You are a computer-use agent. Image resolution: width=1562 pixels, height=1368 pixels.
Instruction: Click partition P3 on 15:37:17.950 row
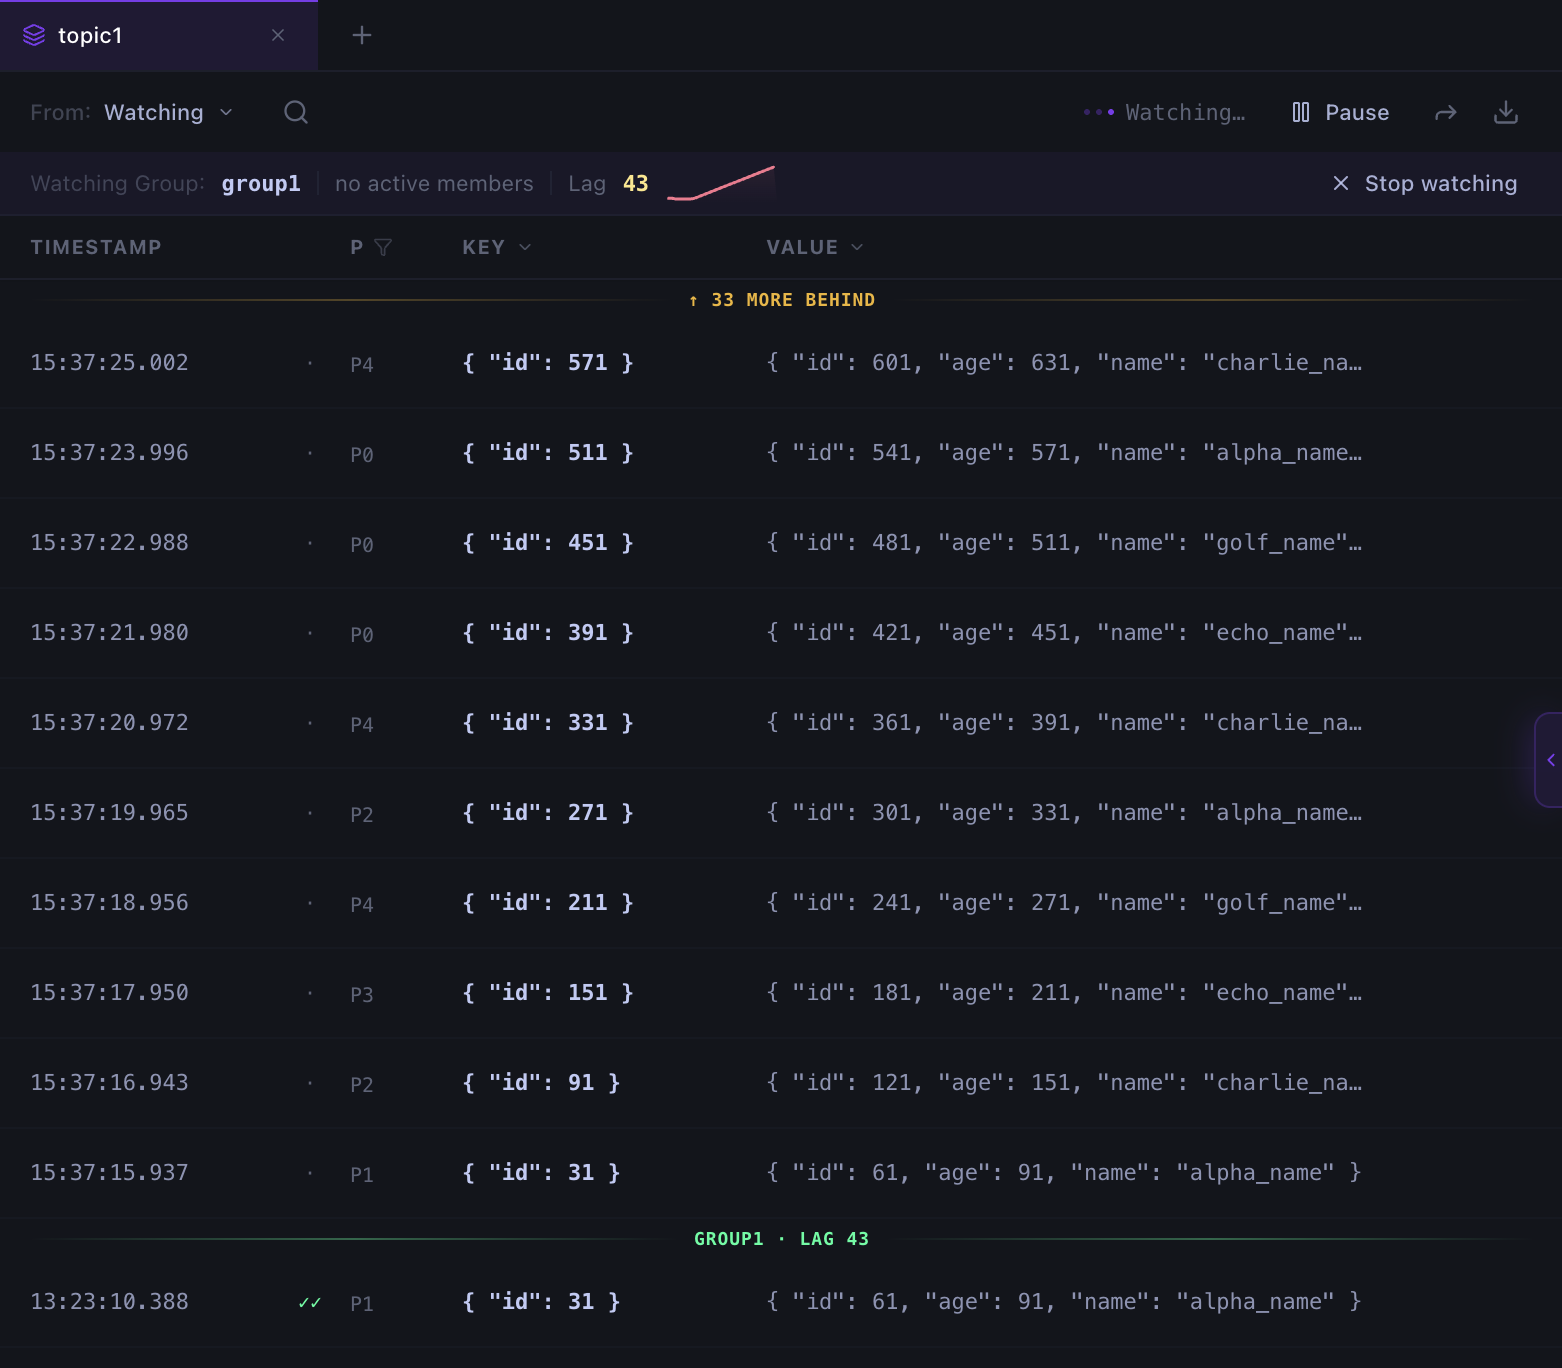(x=362, y=995)
